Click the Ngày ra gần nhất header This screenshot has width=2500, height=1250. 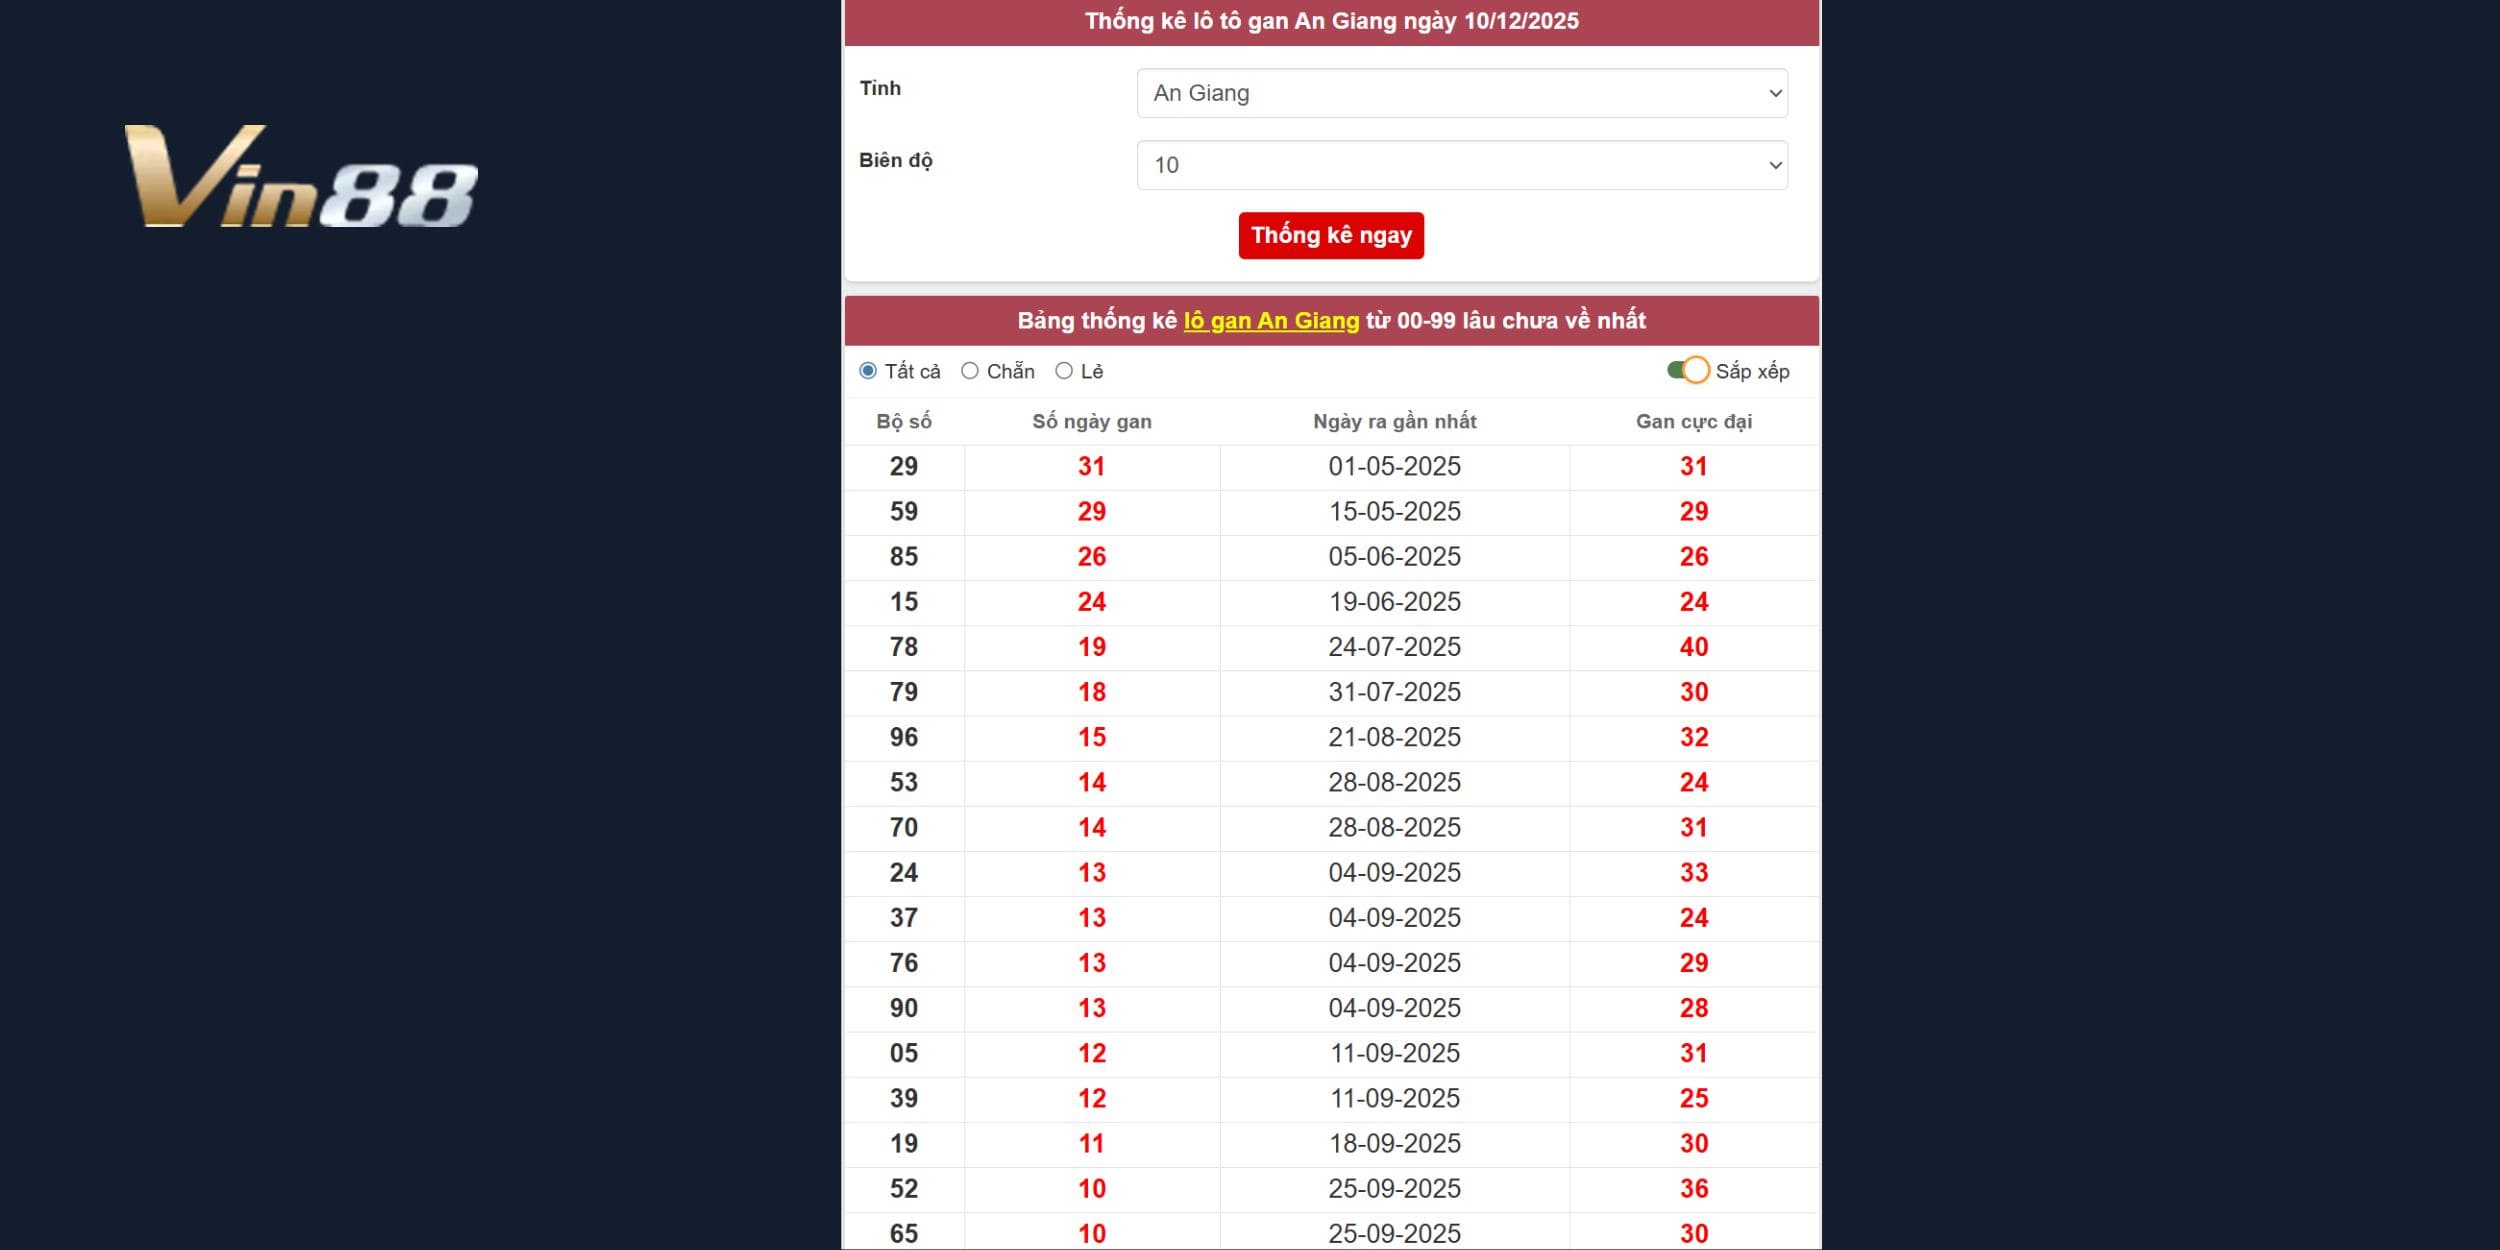1394,422
